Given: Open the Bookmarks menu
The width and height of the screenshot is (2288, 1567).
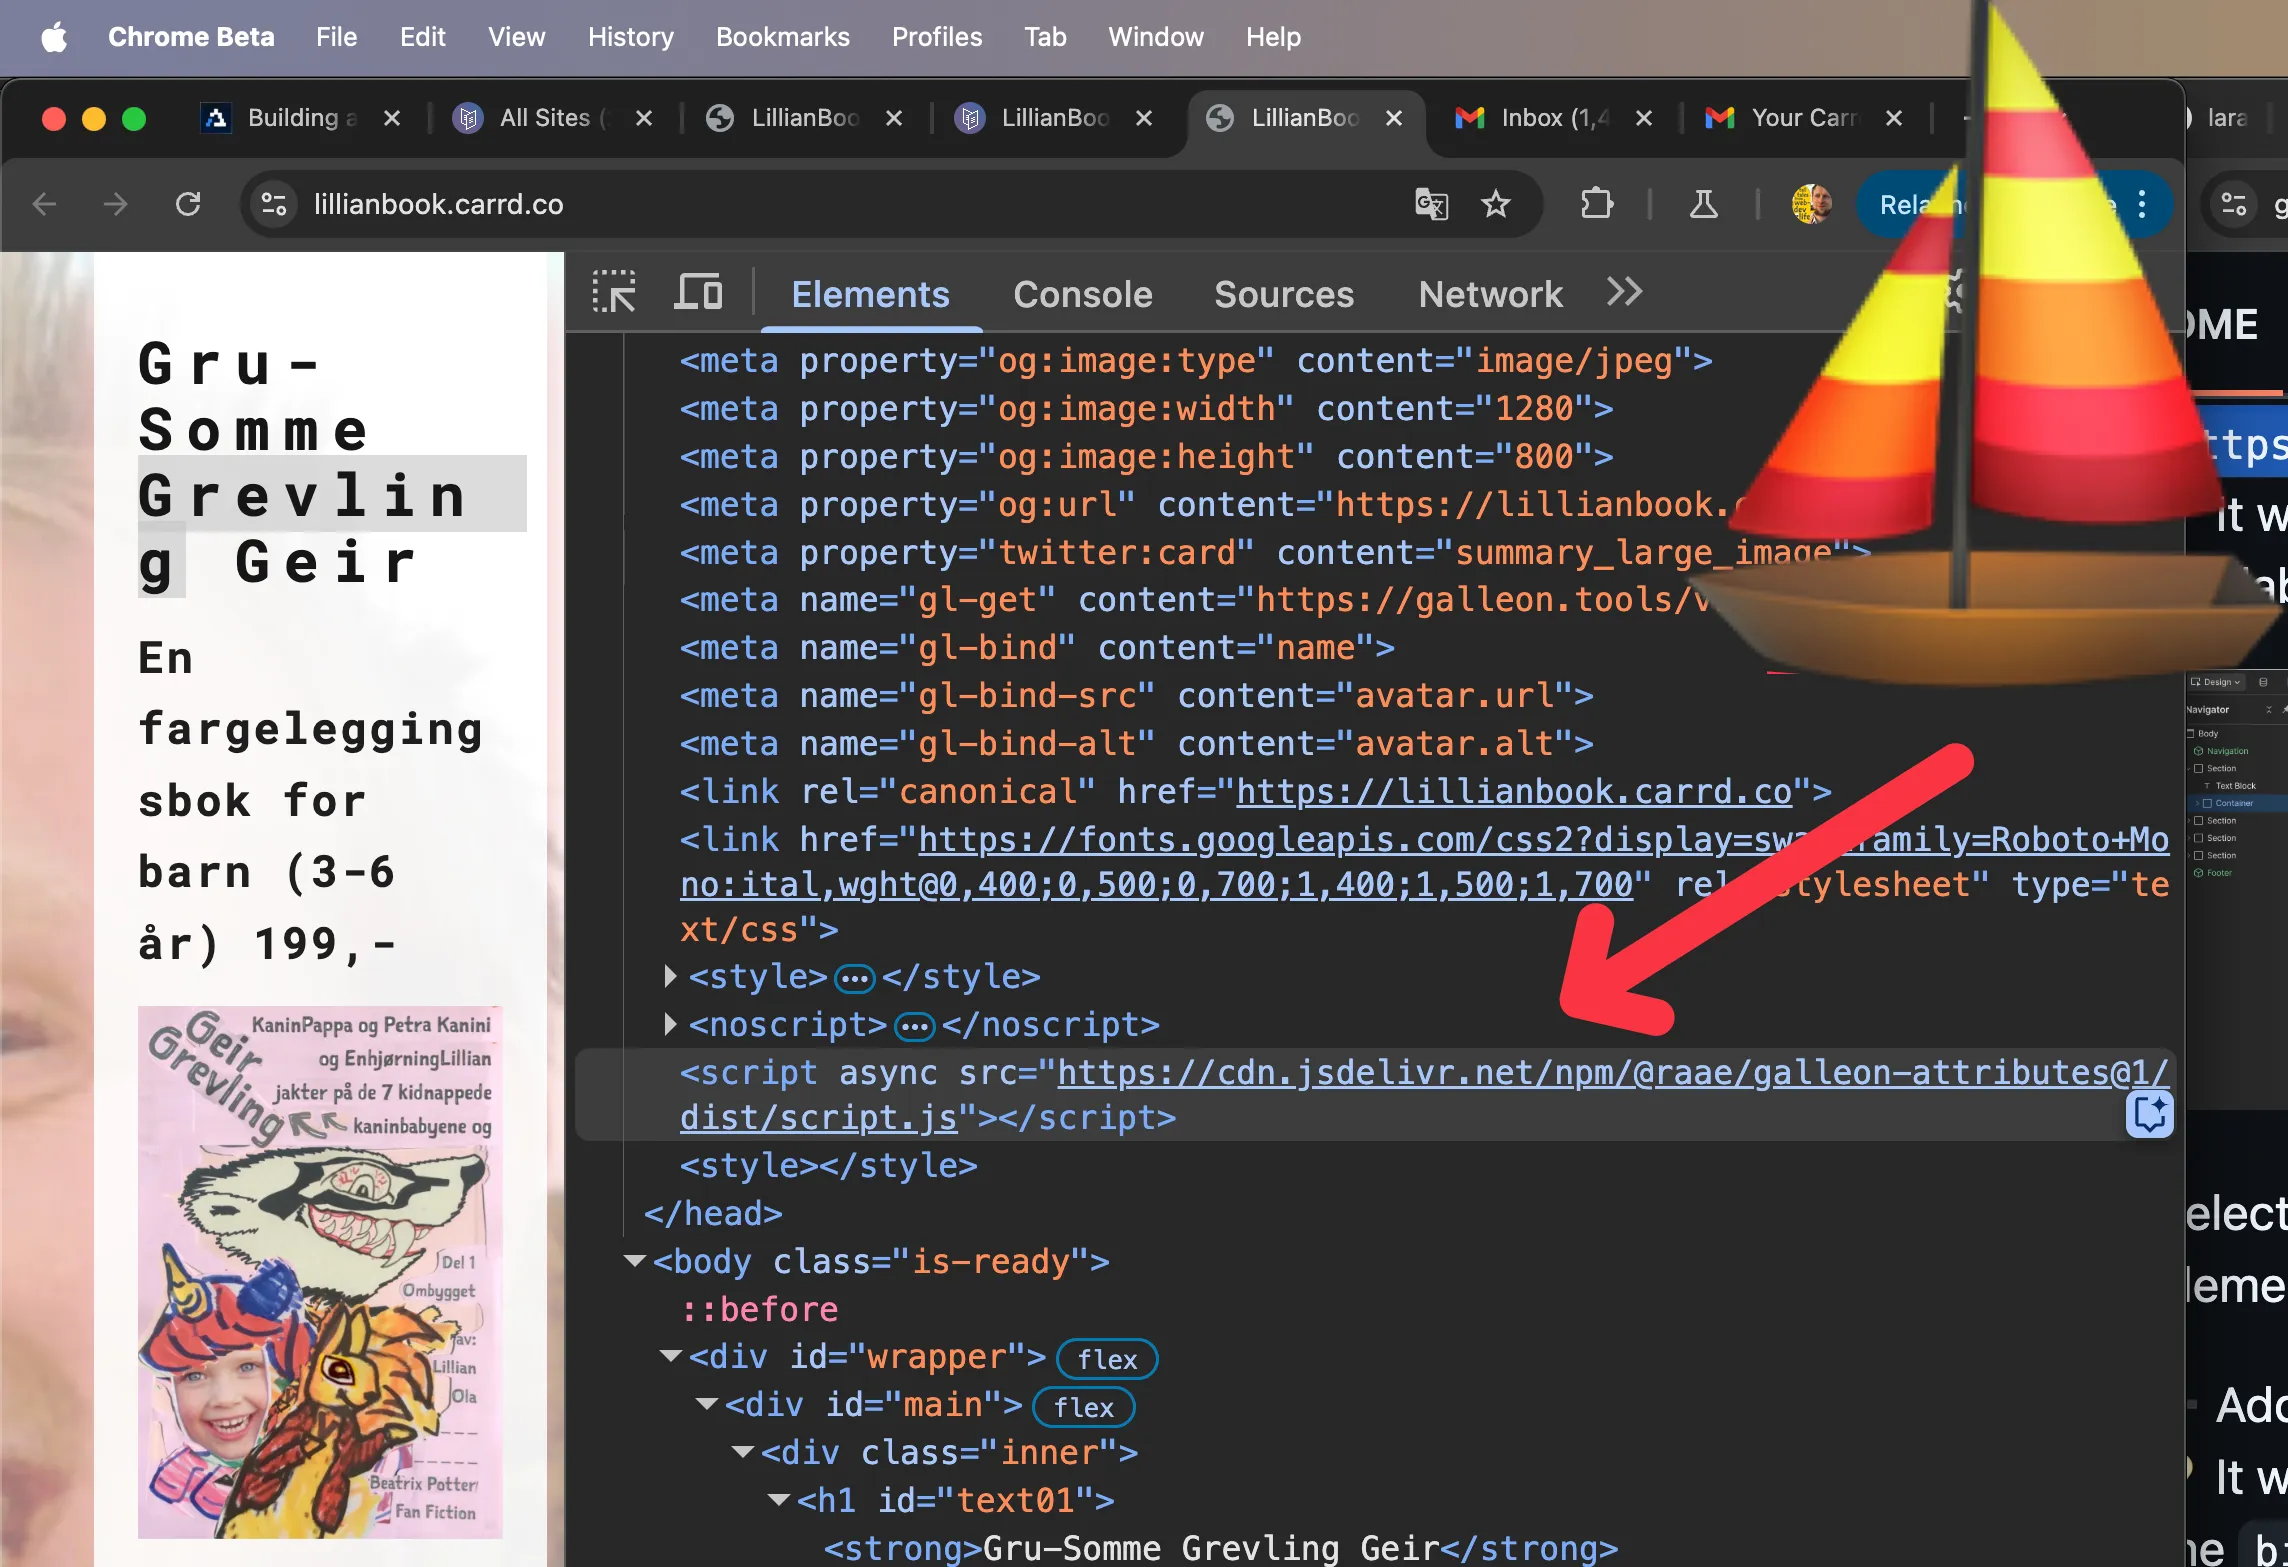Looking at the screenshot, I should point(782,37).
